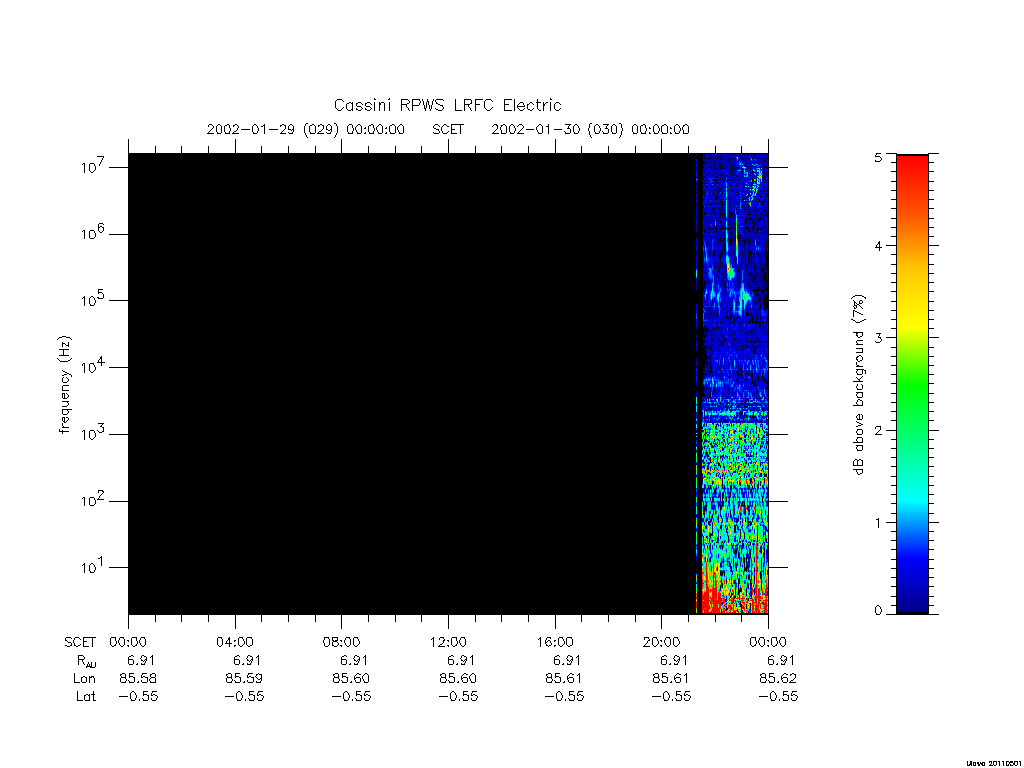The height and width of the screenshot is (768, 1024).
Task: Click the colorbar tick label "0"
Action: coord(878,611)
